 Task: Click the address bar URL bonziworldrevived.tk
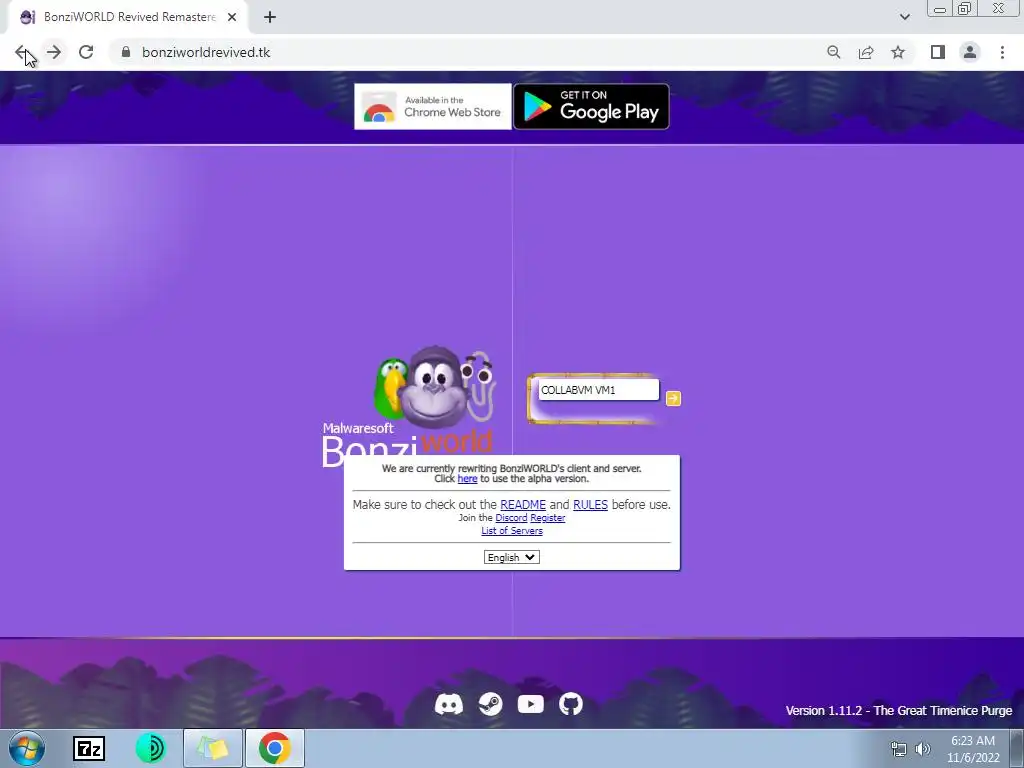click(206, 52)
